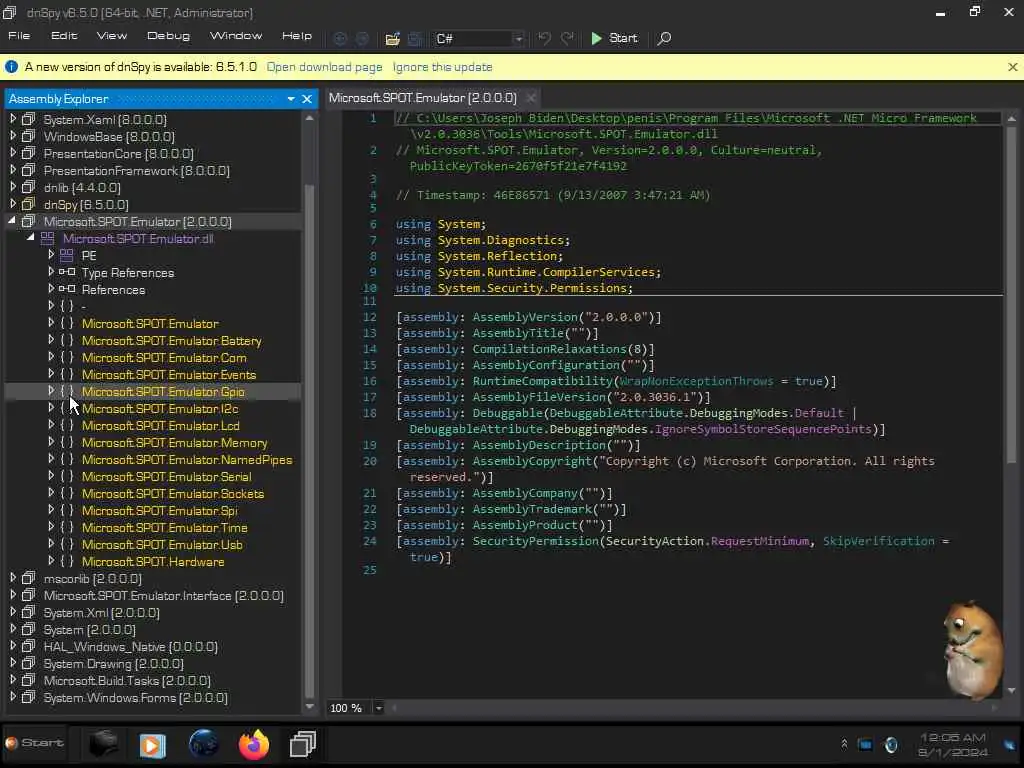
Task: Click the AssemblyFileVersion attribute in code
Action: 539,397
